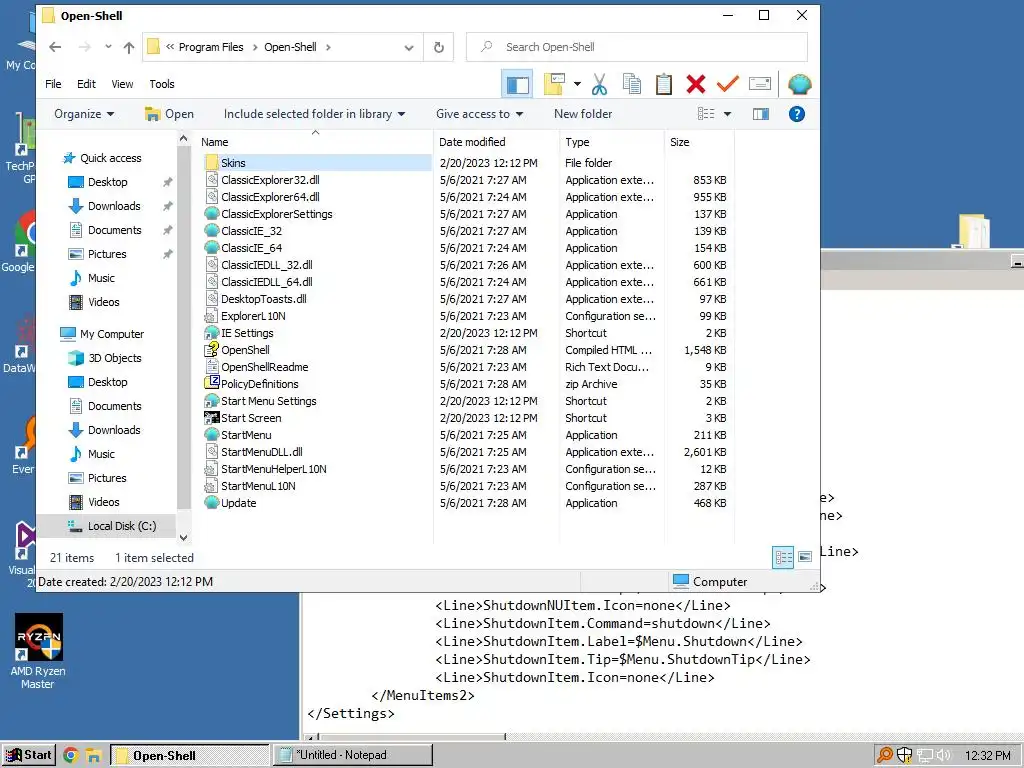Click the Open command button
Image resolution: width=1024 pixels, height=768 pixels.
(170, 114)
